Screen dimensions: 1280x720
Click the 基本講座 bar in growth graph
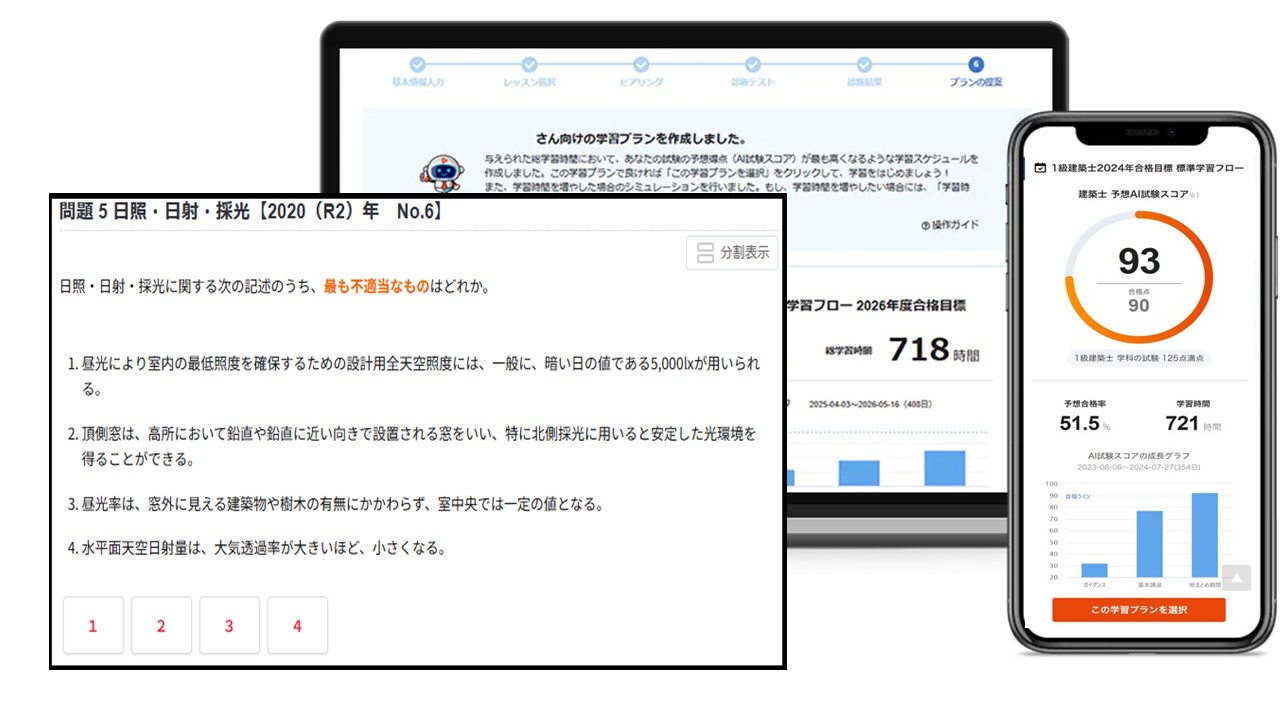1149,544
